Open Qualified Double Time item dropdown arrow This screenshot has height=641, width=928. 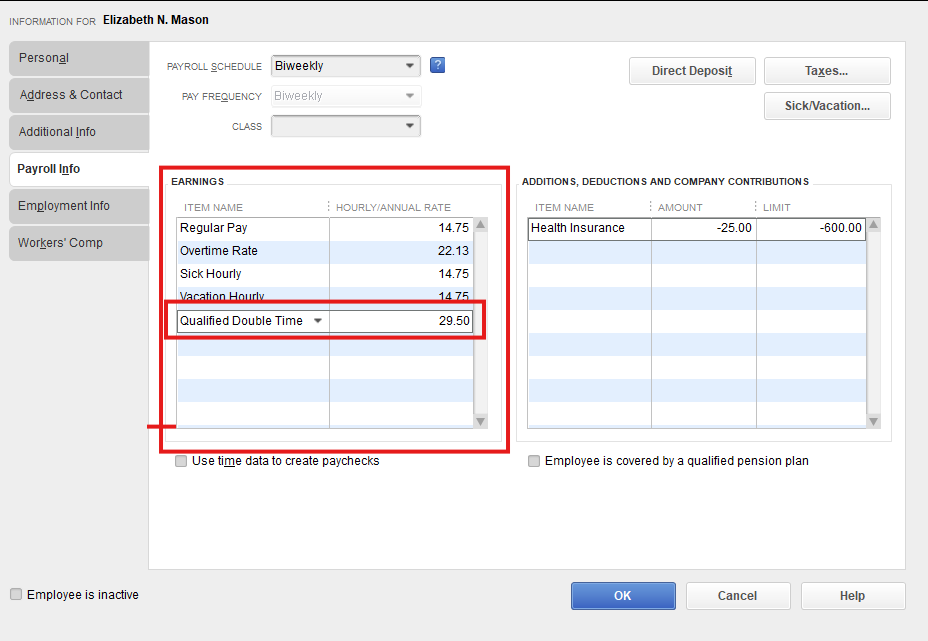coord(318,321)
